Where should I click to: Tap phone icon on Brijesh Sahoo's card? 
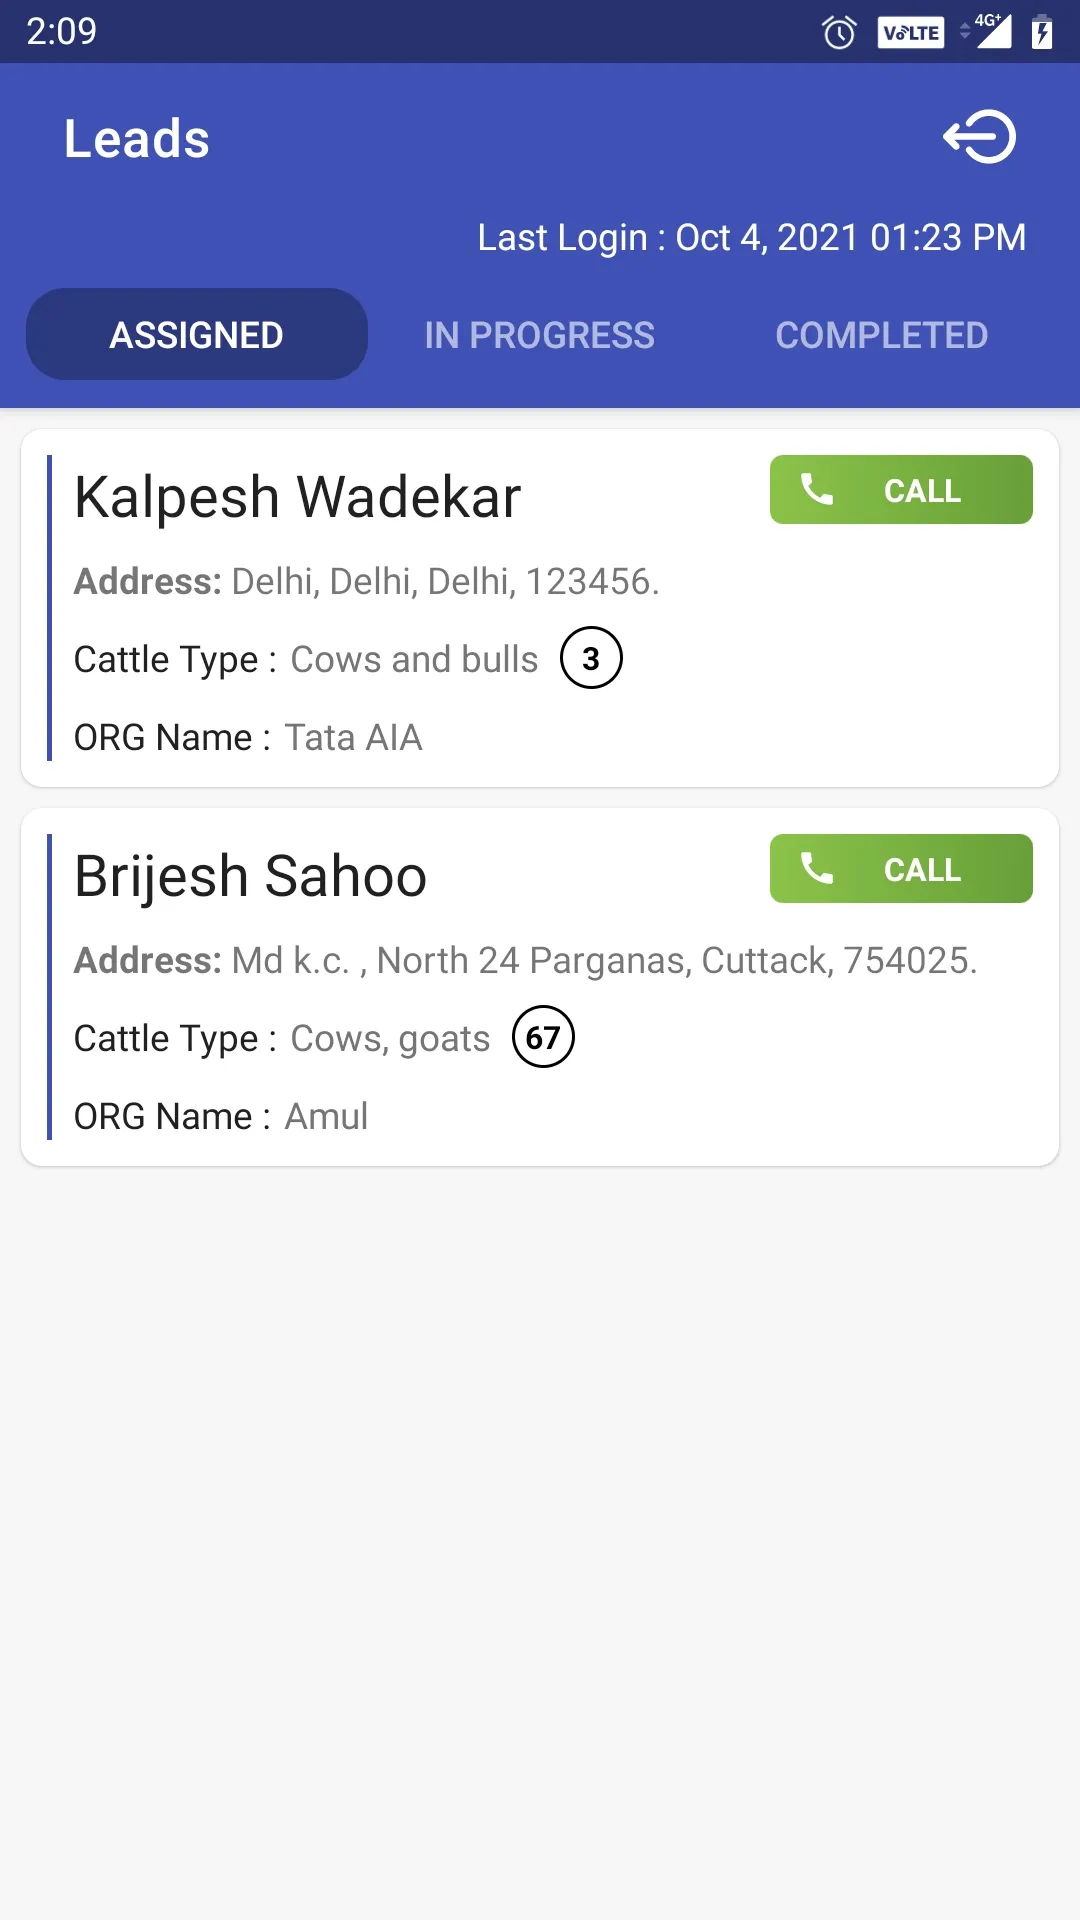click(x=817, y=868)
